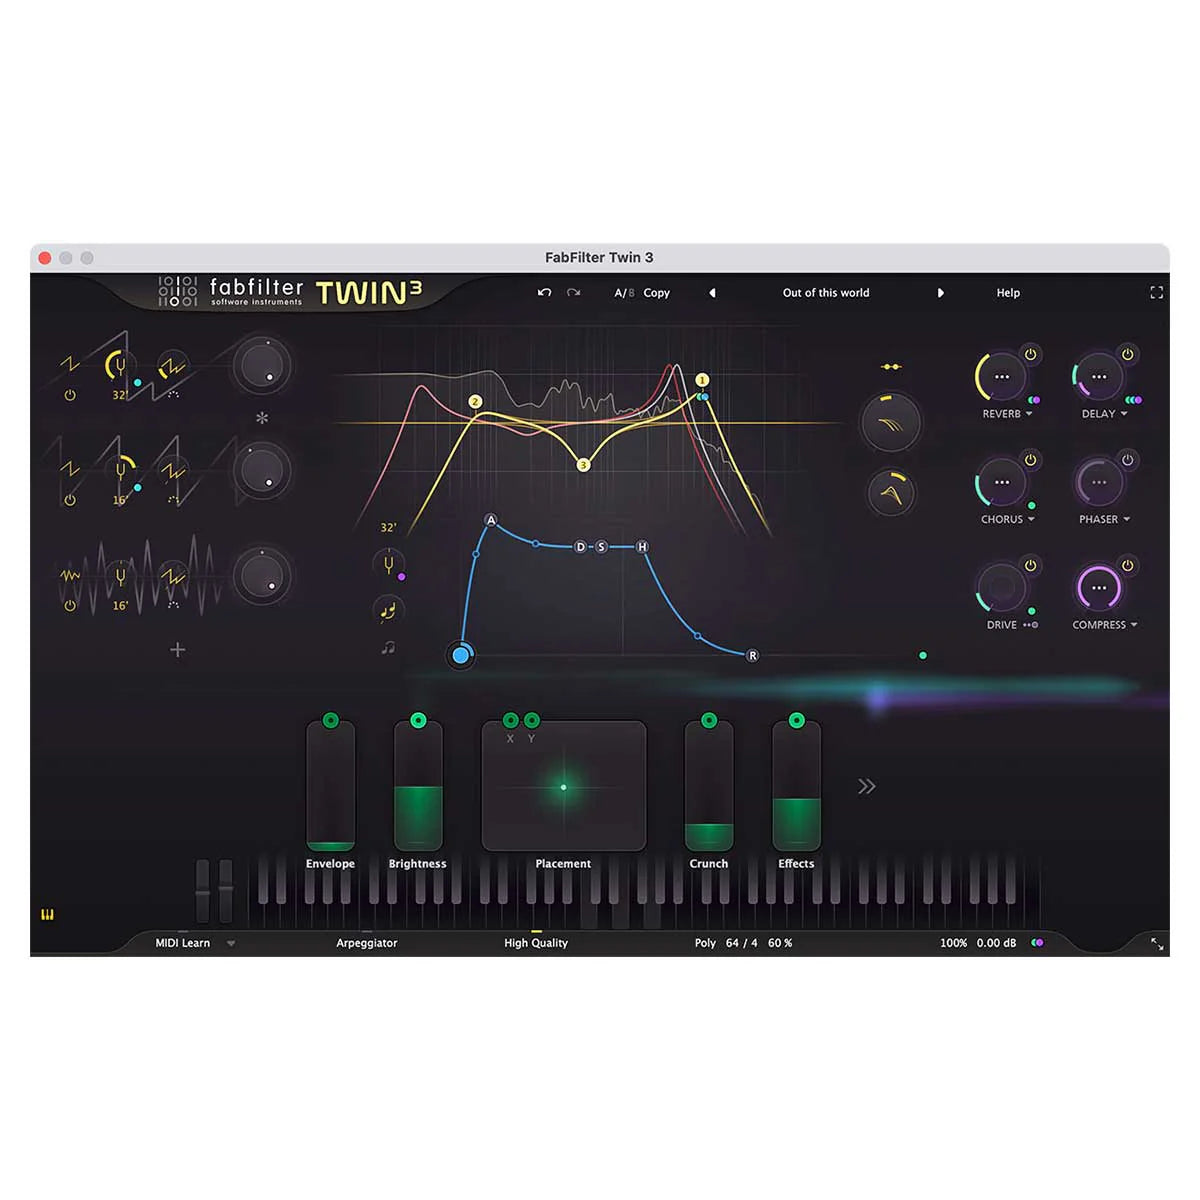Click the Copy preset button
Image resolution: width=1200 pixels, height=1200 pixels.
(x=657, y=293)
